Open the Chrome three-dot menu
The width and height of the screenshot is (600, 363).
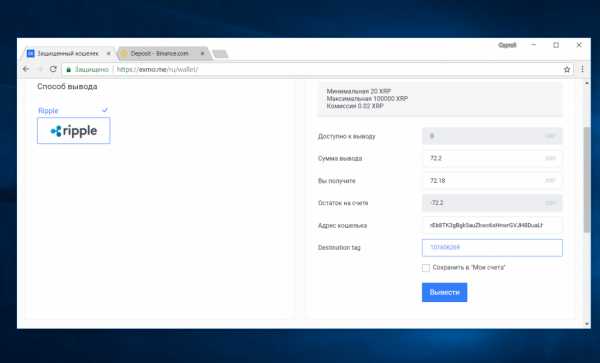tap(582, 69)
